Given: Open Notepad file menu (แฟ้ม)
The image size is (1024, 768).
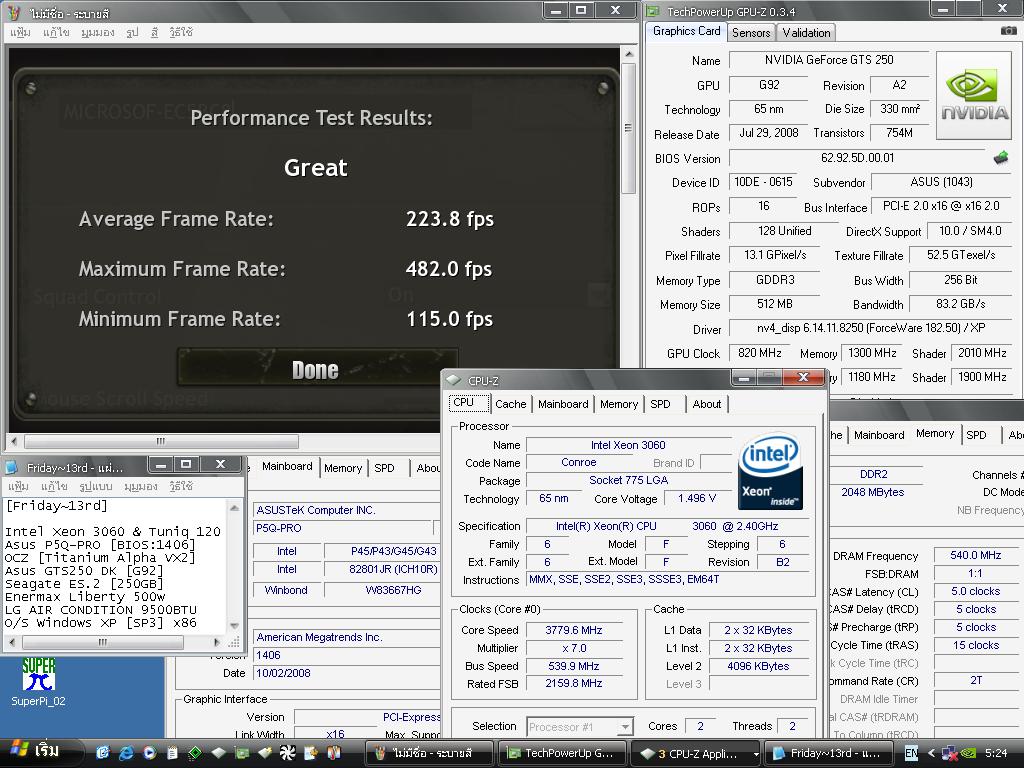Looking at the screenshot, I should point(18,487).
